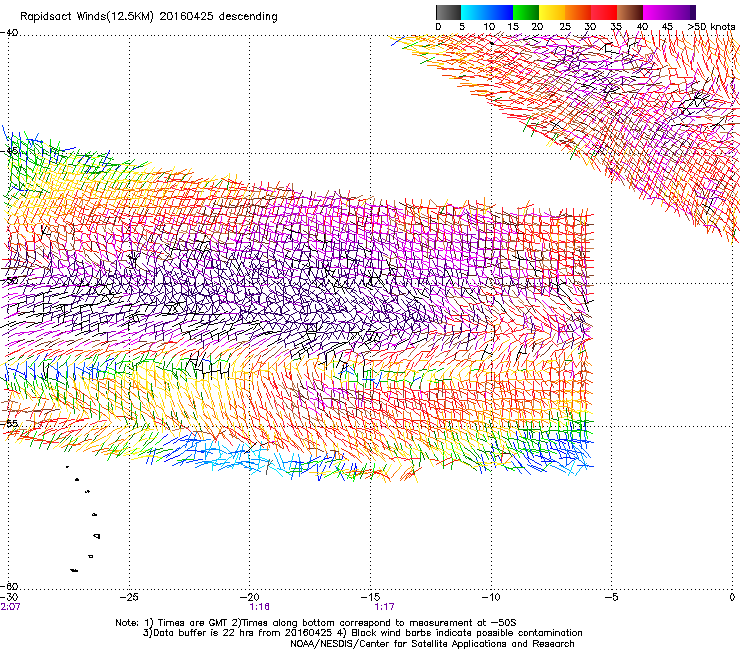This screenshot has height=650, width=740.
Task: Click the "-20" longitude axis label
Action: [250, 597]
